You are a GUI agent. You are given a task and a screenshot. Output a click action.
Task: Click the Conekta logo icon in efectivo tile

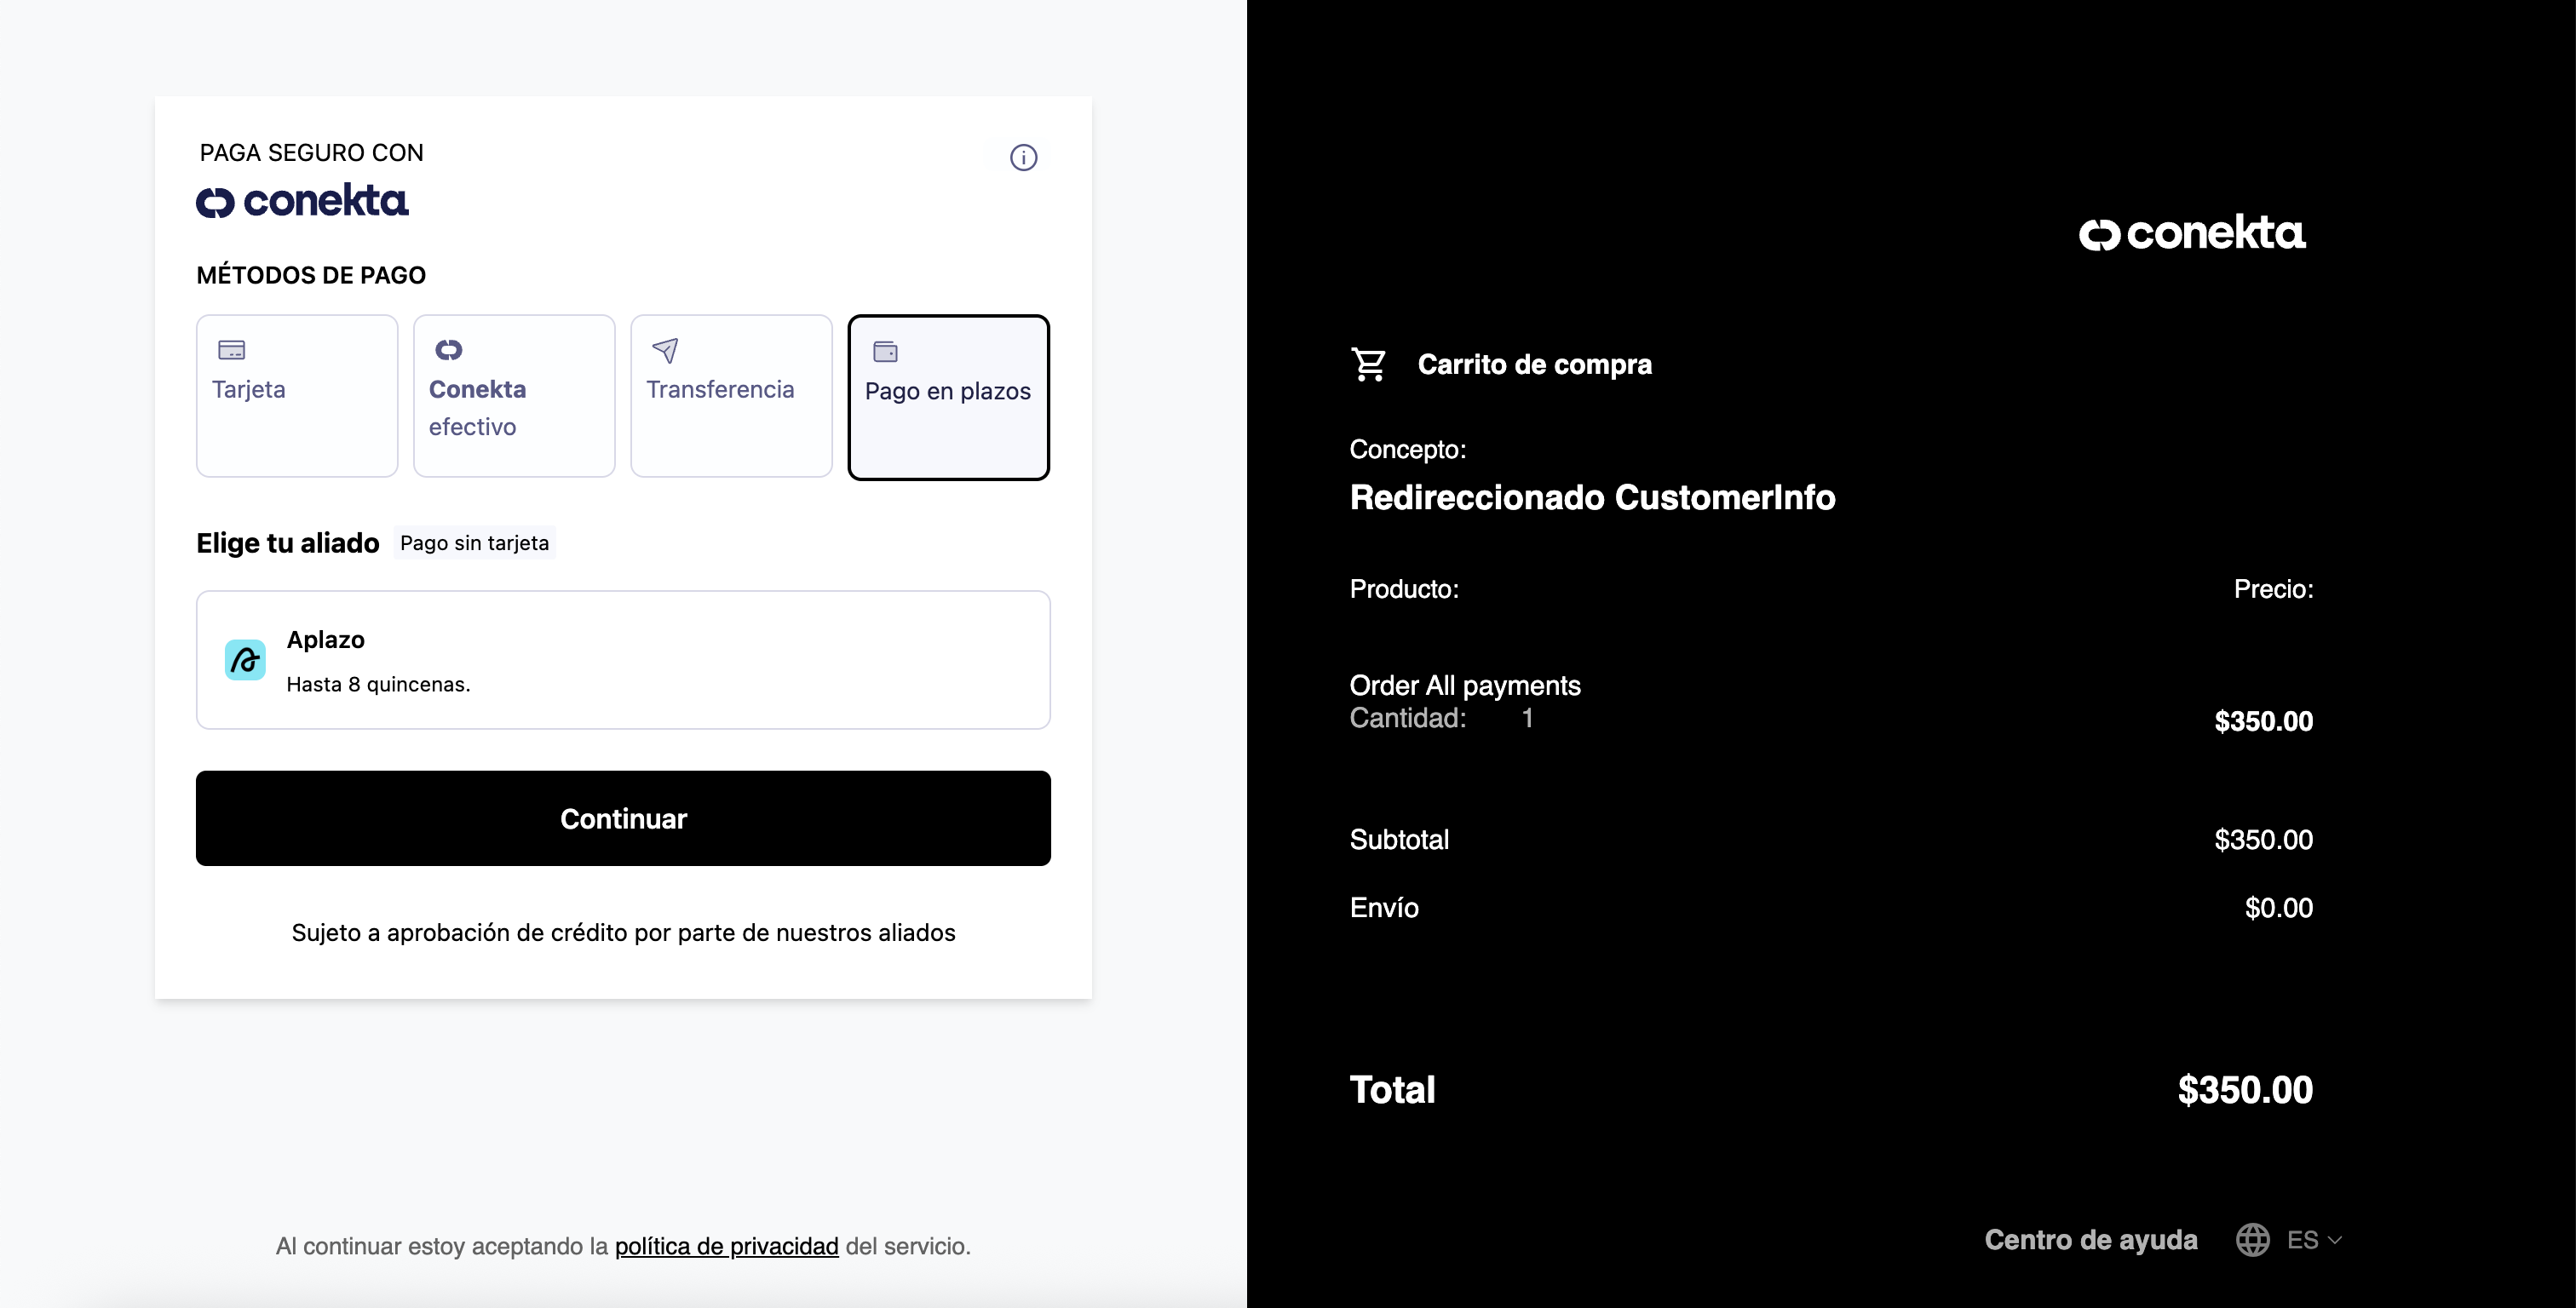click(x=448, y=349)
